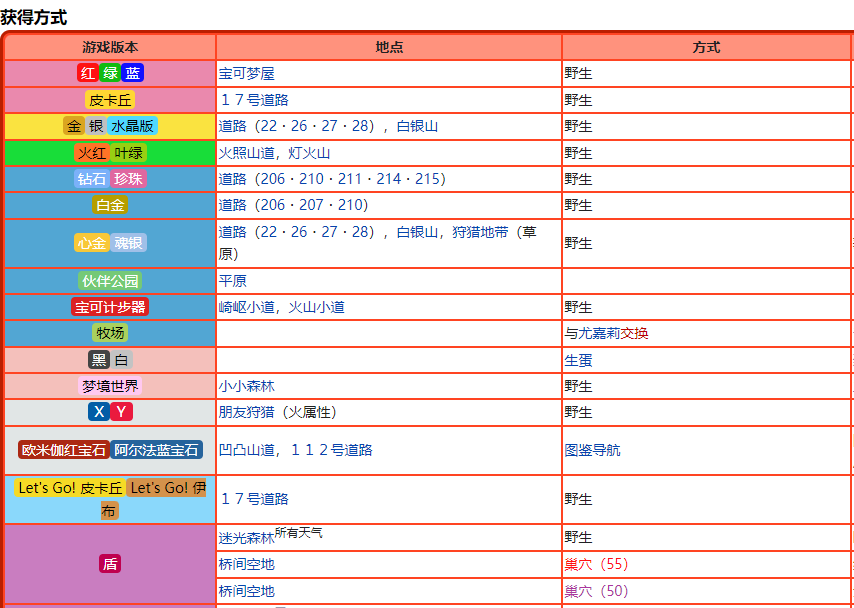
Task: Click the 方式 column header
Action: pyautogui.click(x=706, y=47)
